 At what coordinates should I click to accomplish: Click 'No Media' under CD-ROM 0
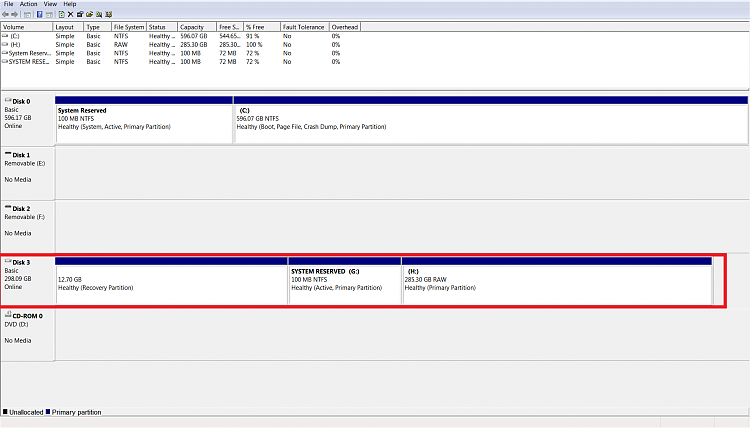(18, 340)
